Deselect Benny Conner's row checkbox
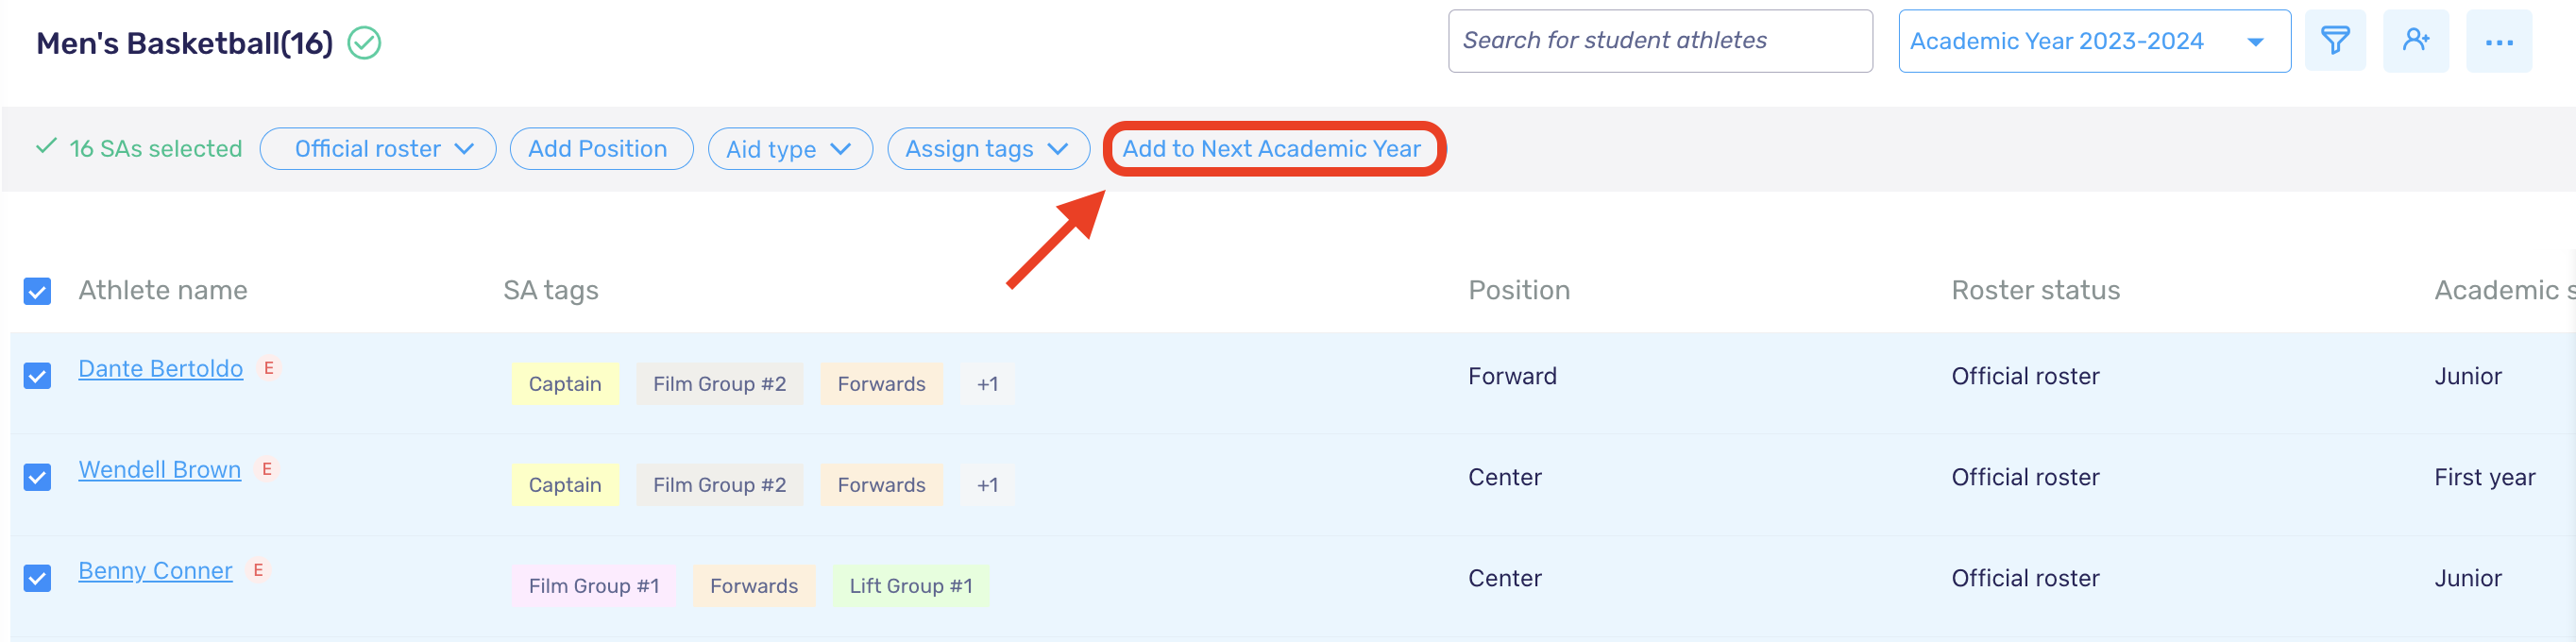The image size is (2576, 642). click(38, 578)
